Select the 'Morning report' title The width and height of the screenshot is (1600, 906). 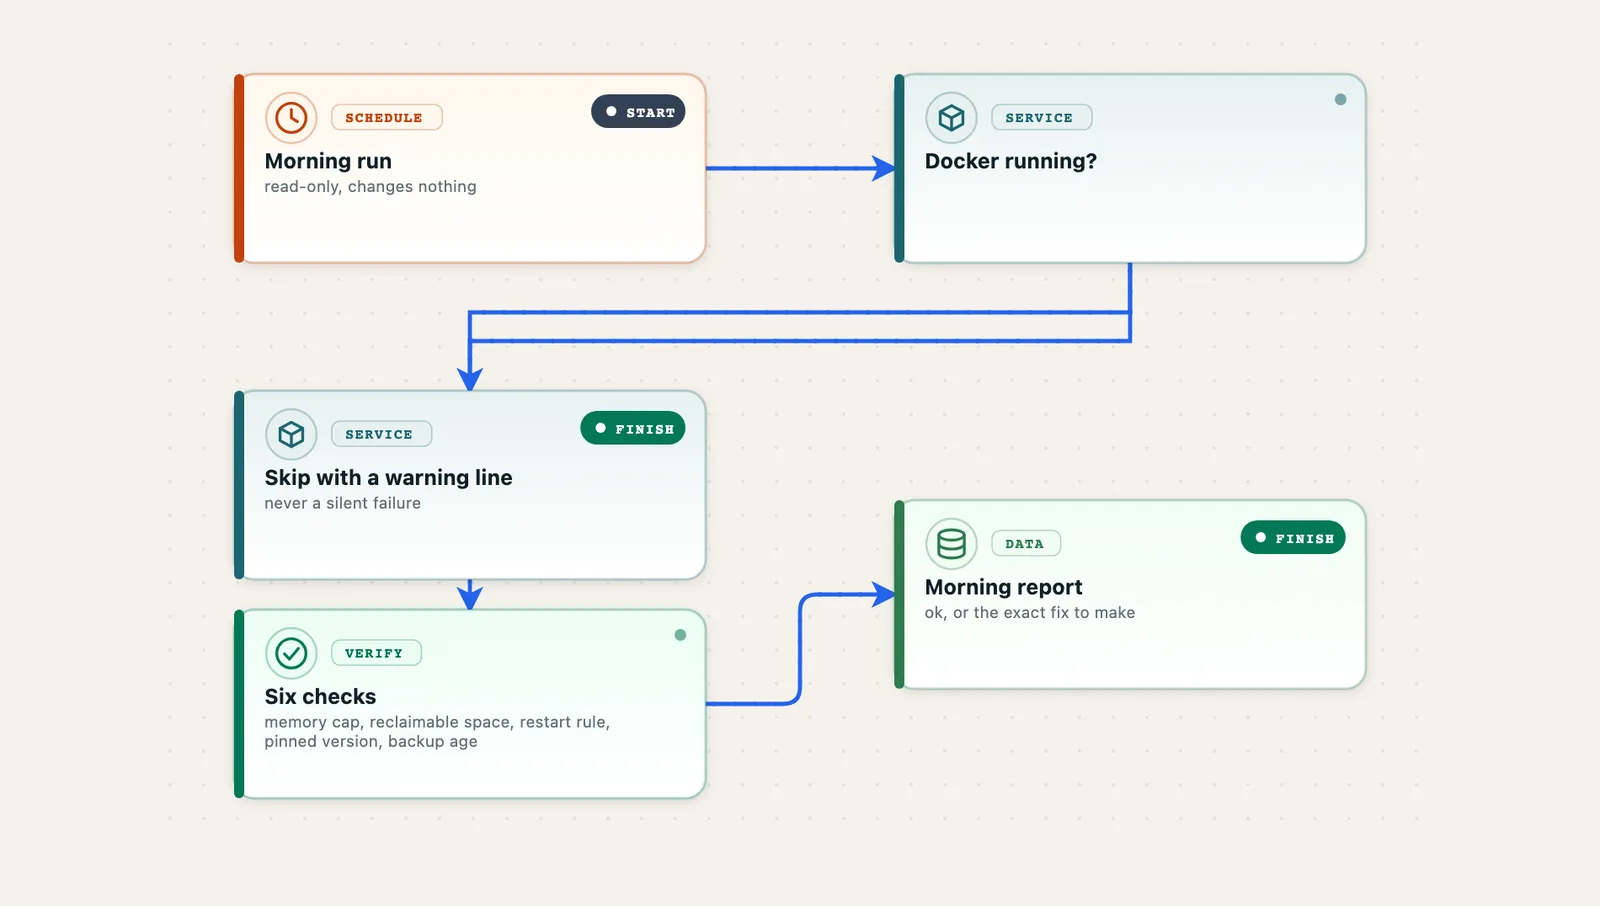(1003, 587)
